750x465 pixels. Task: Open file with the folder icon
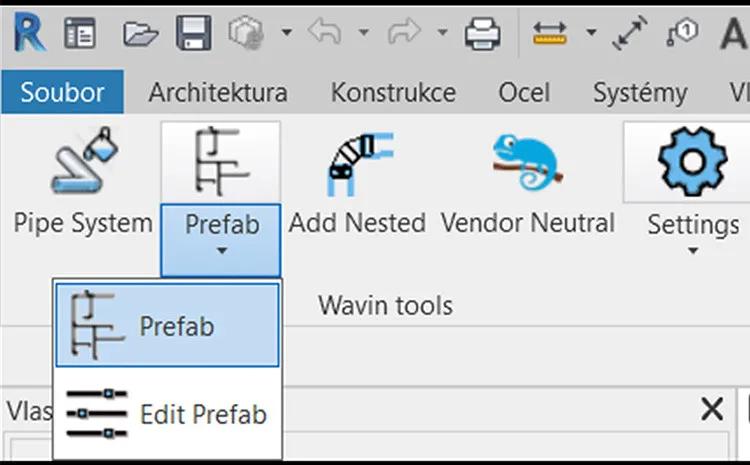pos(140,33)
